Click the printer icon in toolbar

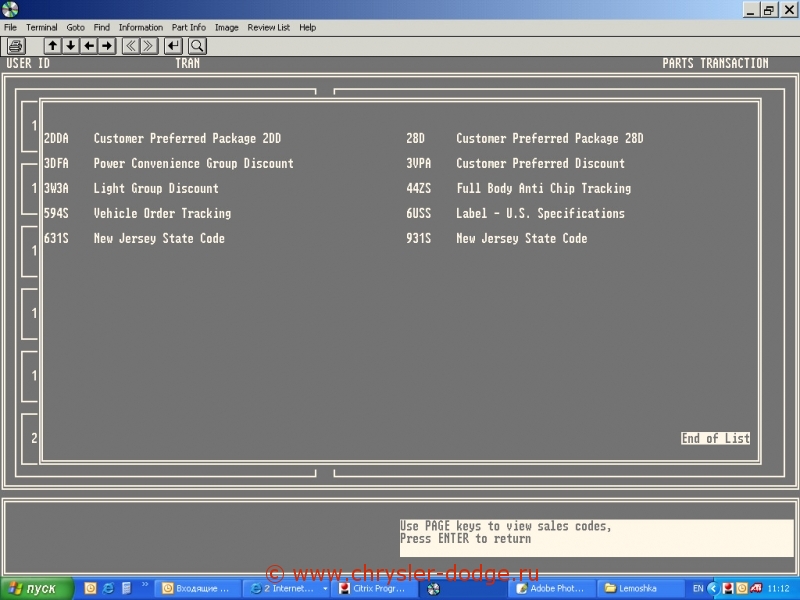pyautogui.click(x=16, y=46)
